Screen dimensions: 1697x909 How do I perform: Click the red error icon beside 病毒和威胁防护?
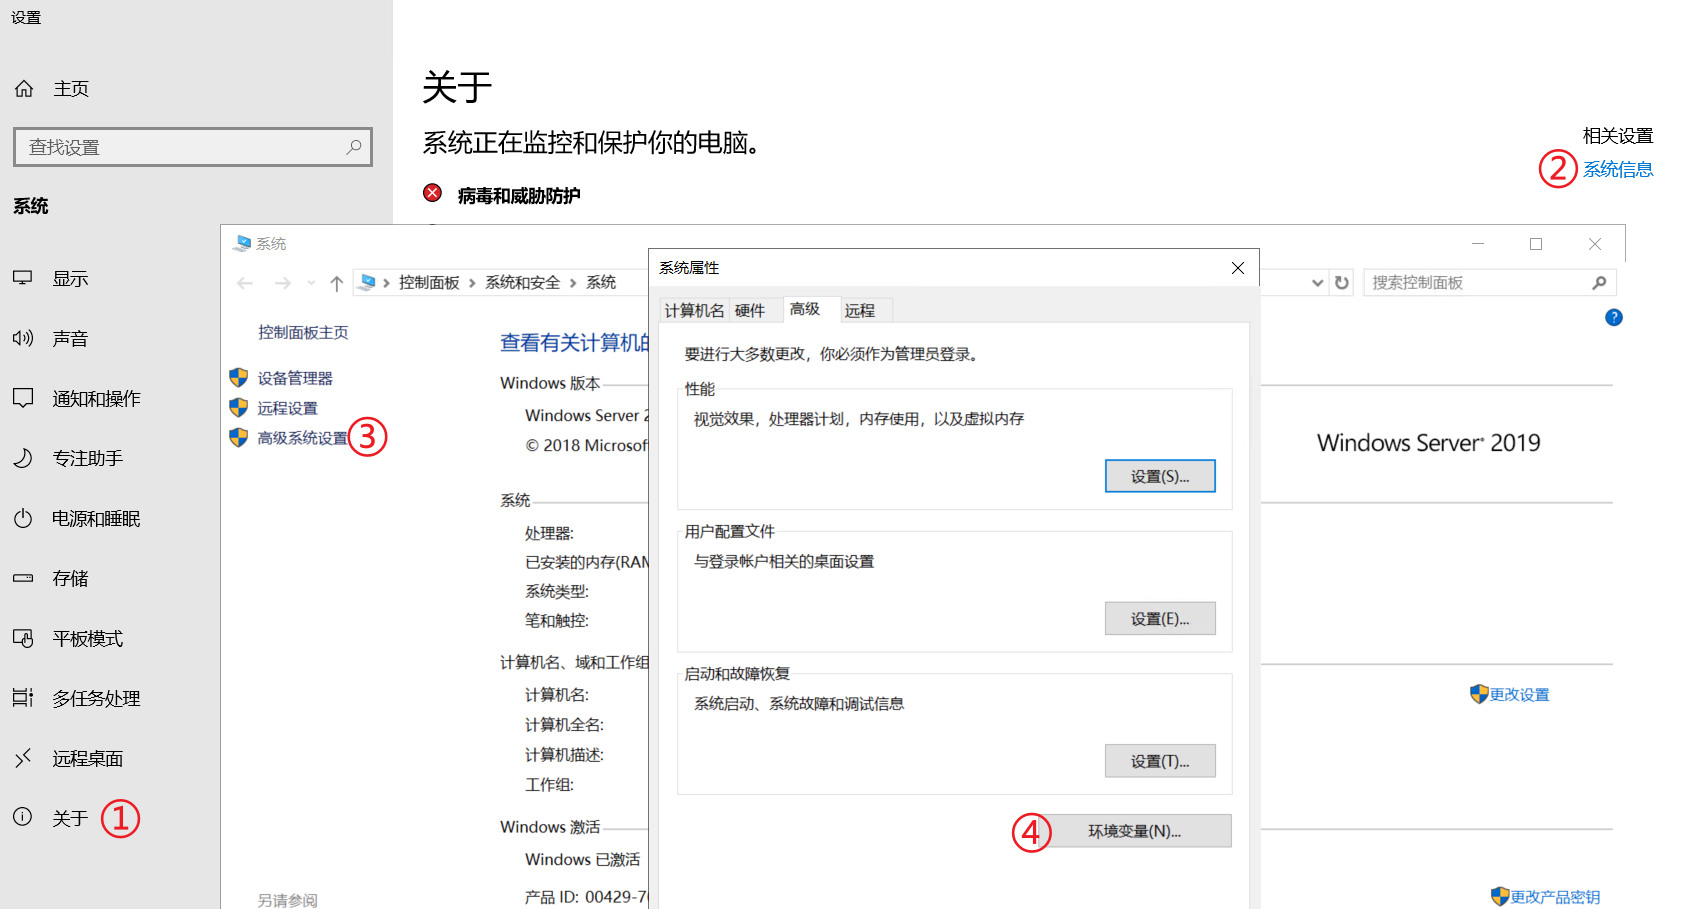tap(432, 193)
